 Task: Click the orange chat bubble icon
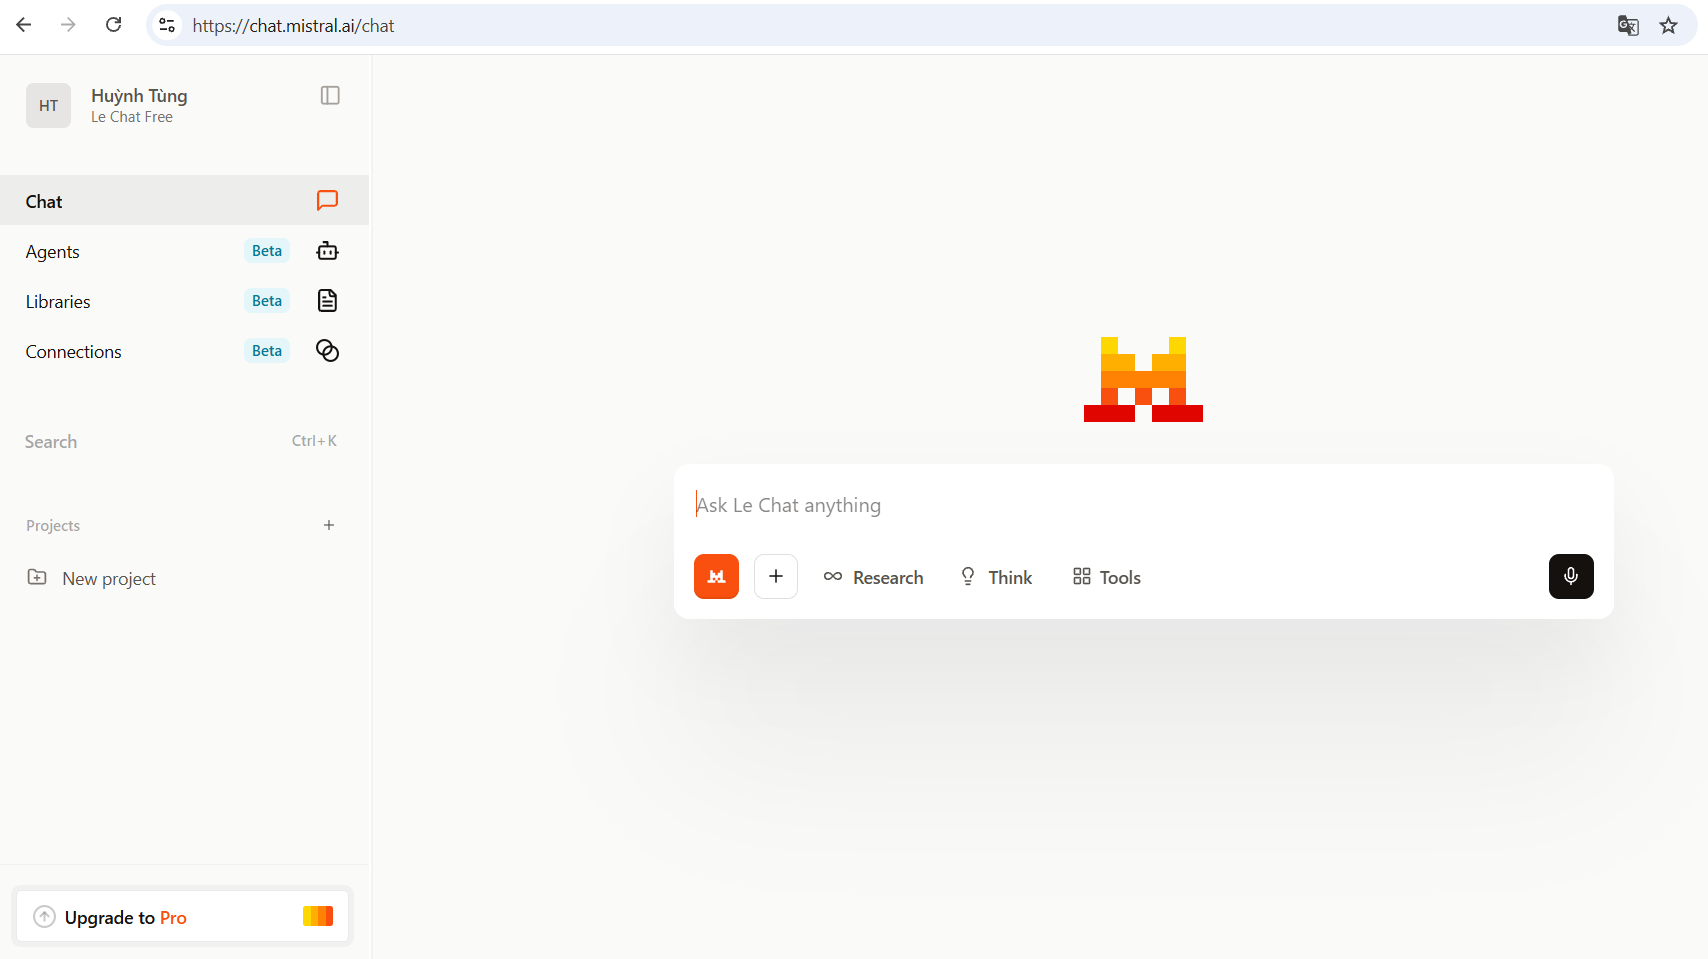coord(327,201)
